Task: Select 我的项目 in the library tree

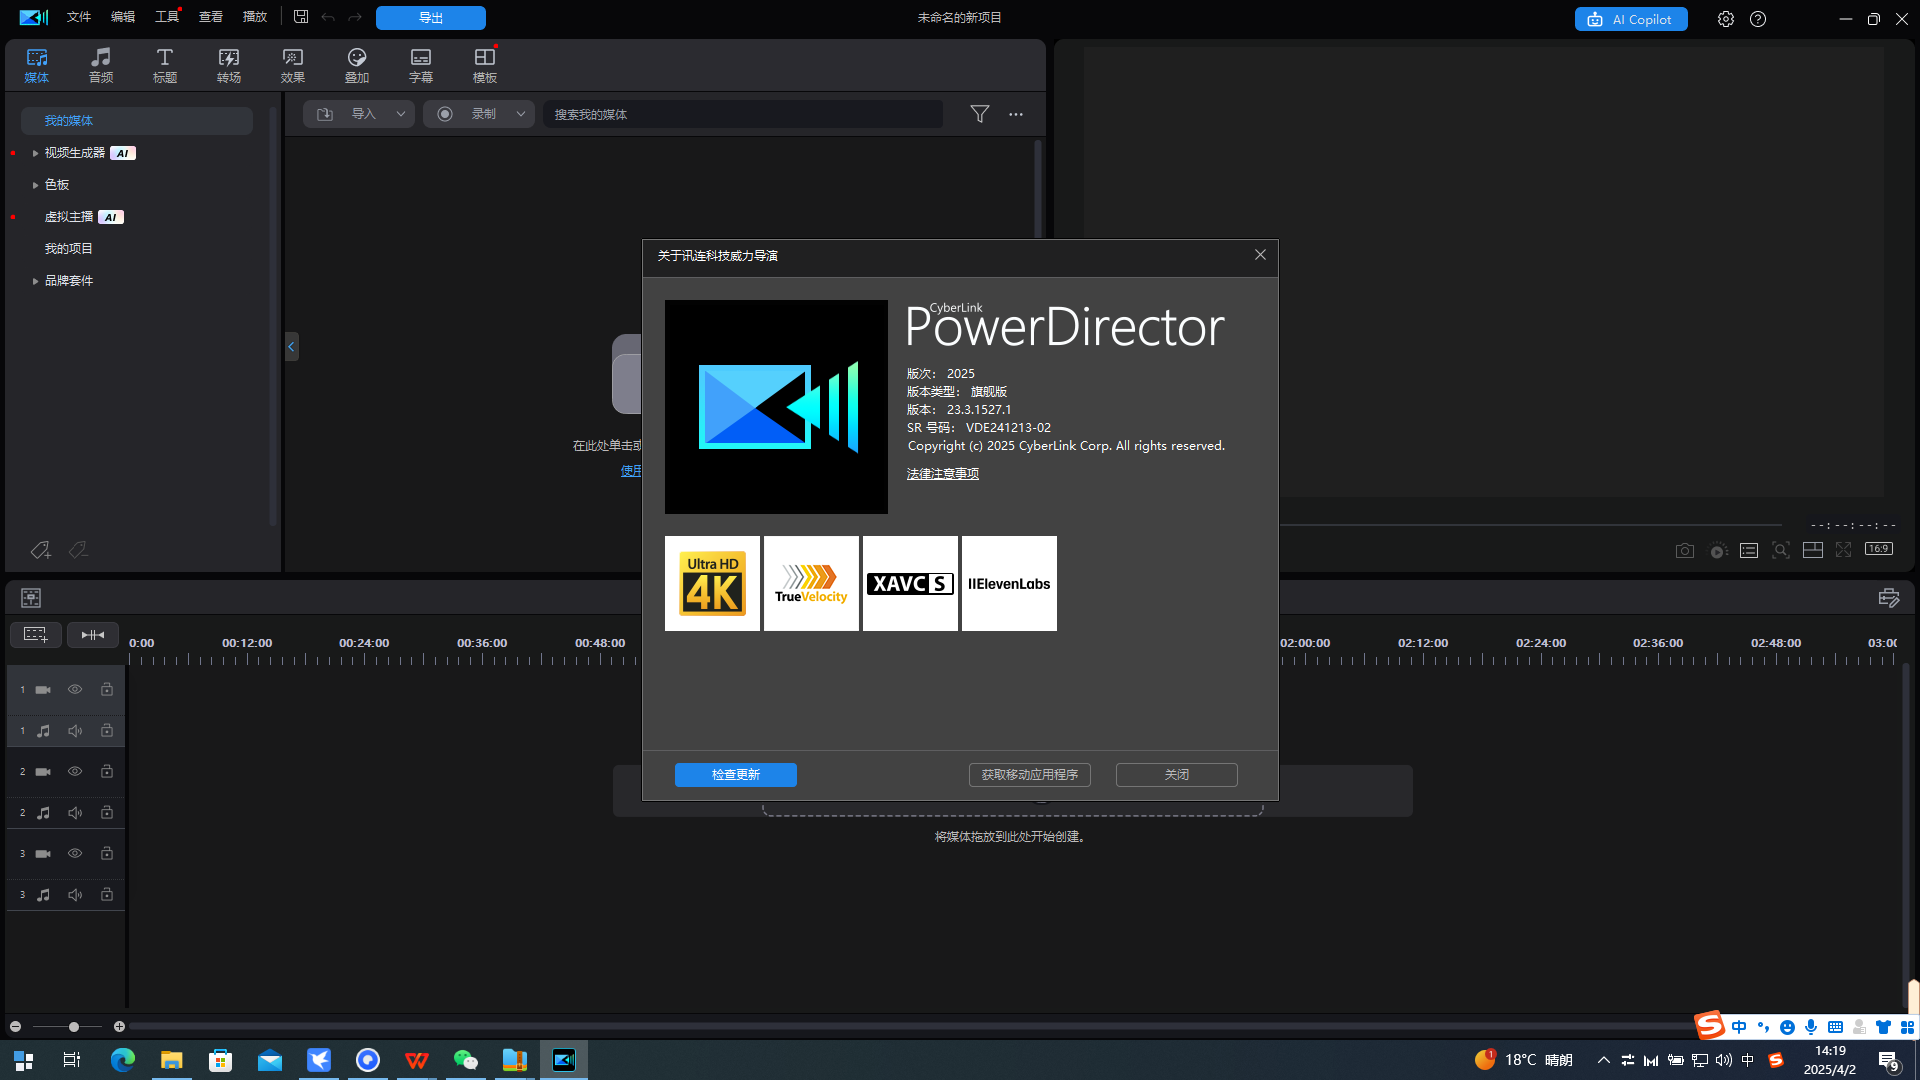Action: pos(68,249)
